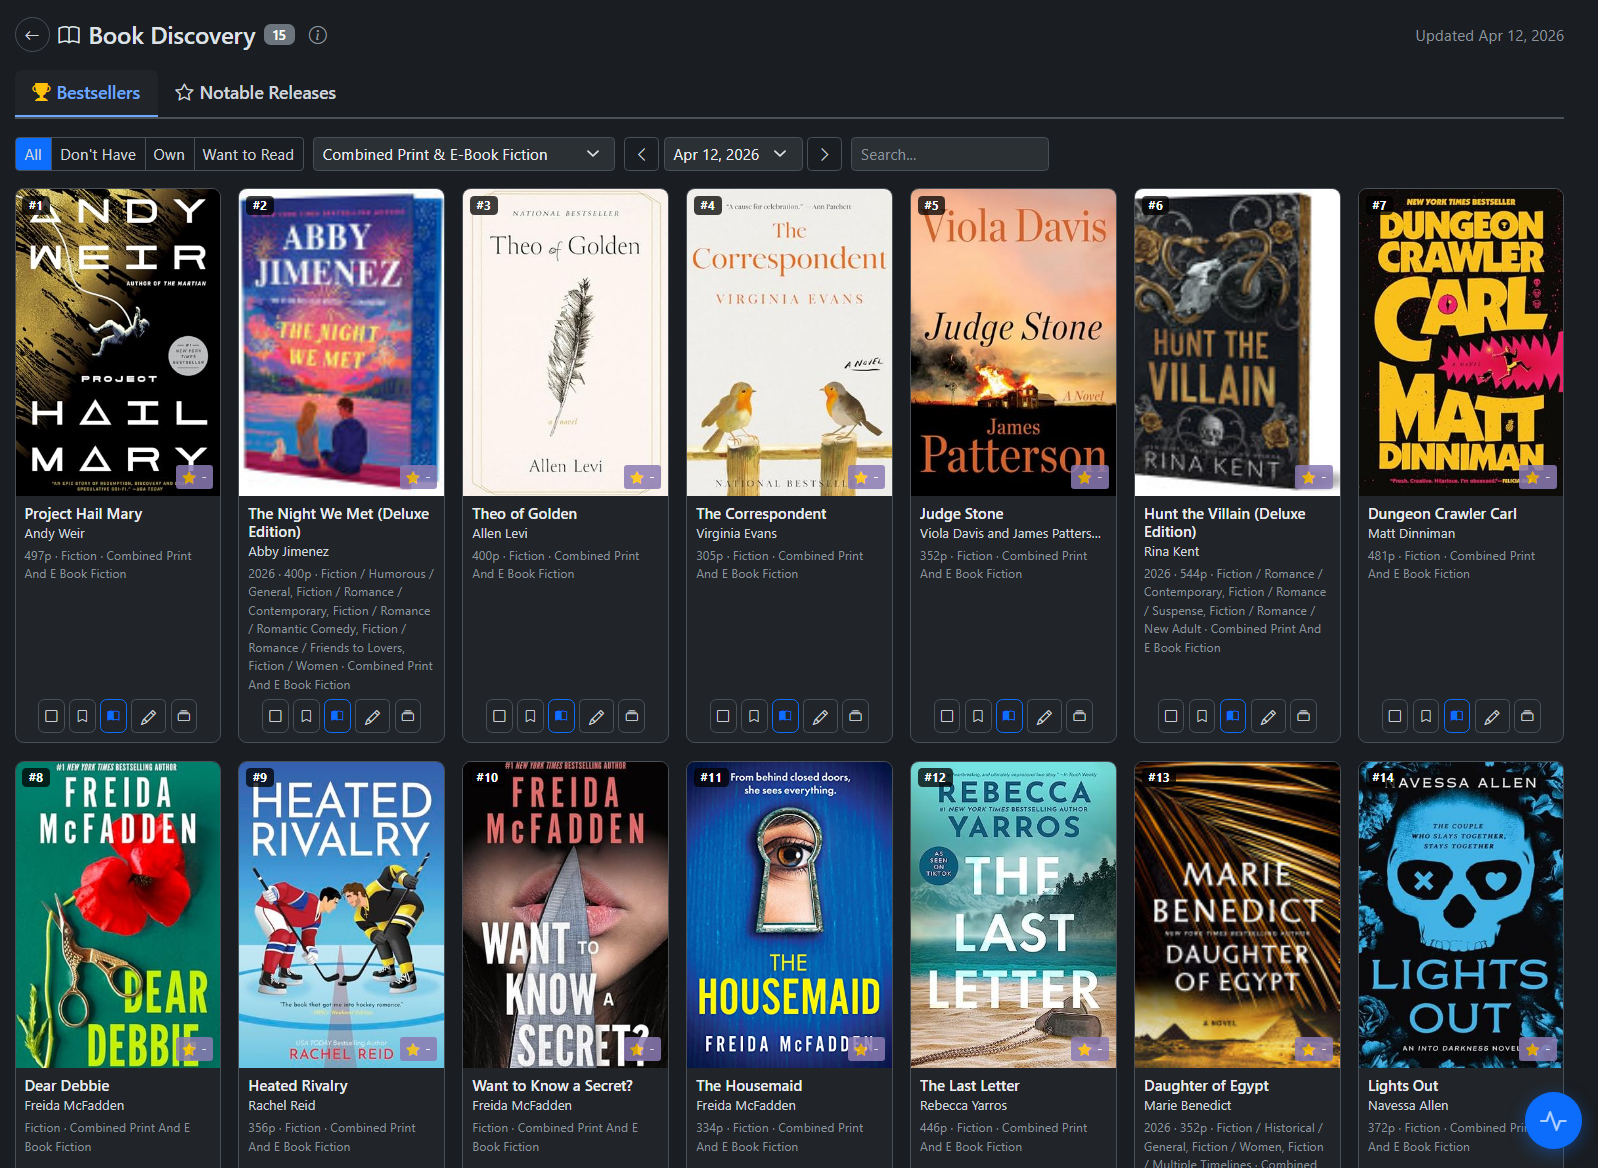Click the activity pulse floating button
Screen dimensions: 1598x1168
pyautogui.click(x=1552, y=1120)
